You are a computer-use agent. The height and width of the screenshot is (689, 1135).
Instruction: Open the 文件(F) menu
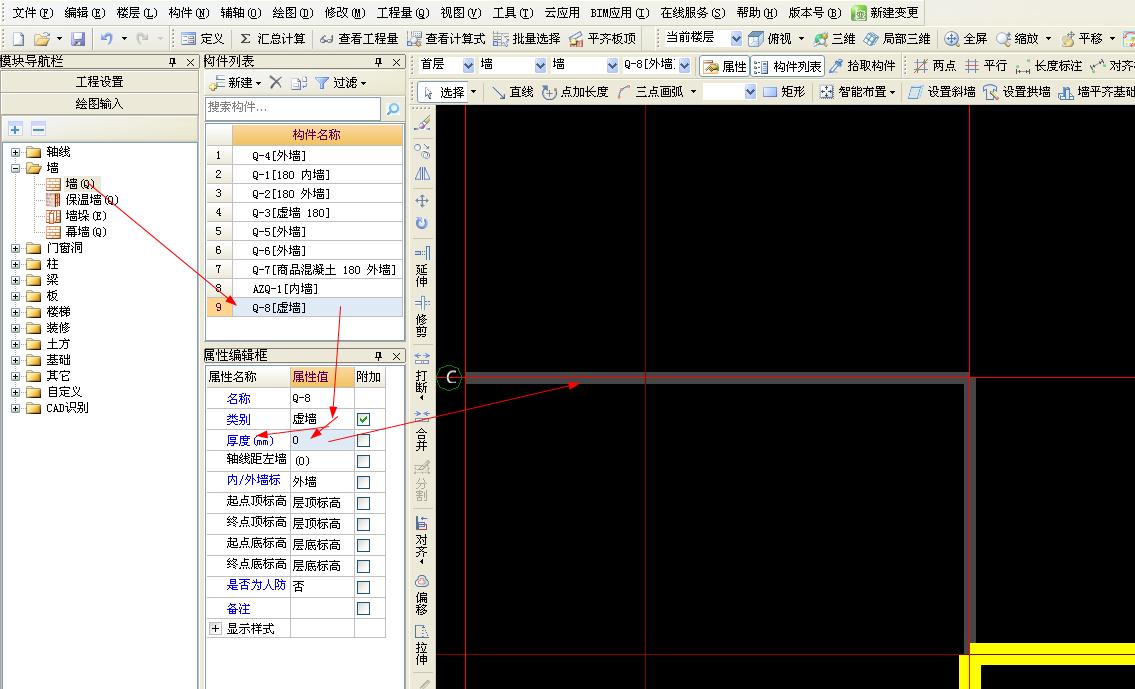(x=33, y=12)
